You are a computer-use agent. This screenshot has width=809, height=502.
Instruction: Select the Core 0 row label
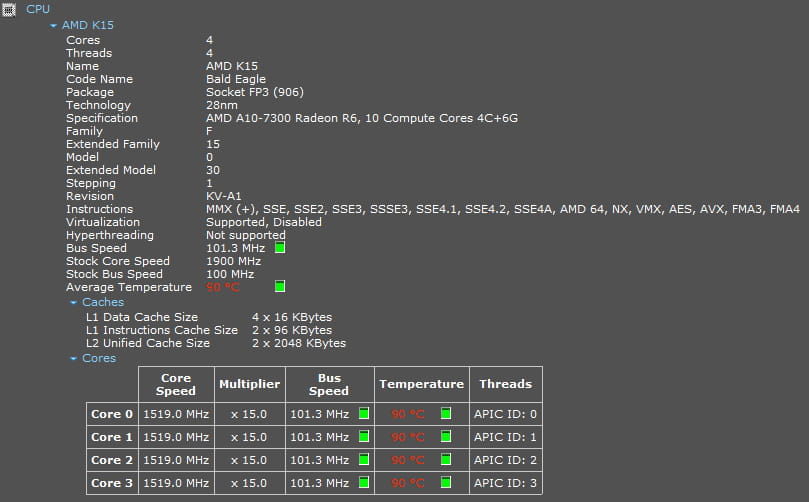pyautogui.click(x=112, y=414)
